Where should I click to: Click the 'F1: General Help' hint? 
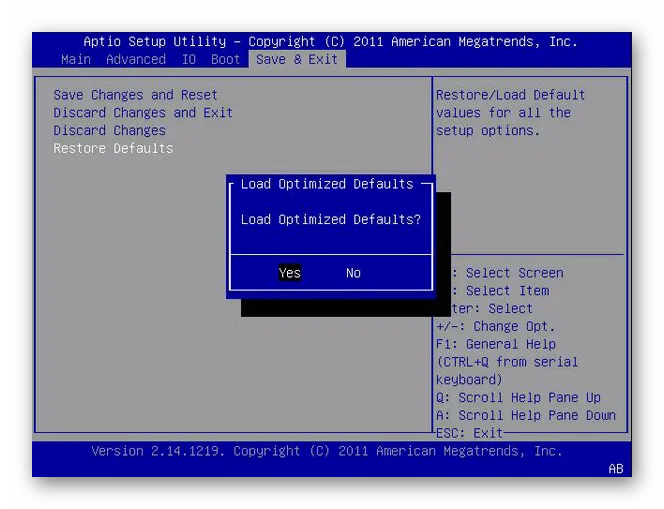coord(496,344)
